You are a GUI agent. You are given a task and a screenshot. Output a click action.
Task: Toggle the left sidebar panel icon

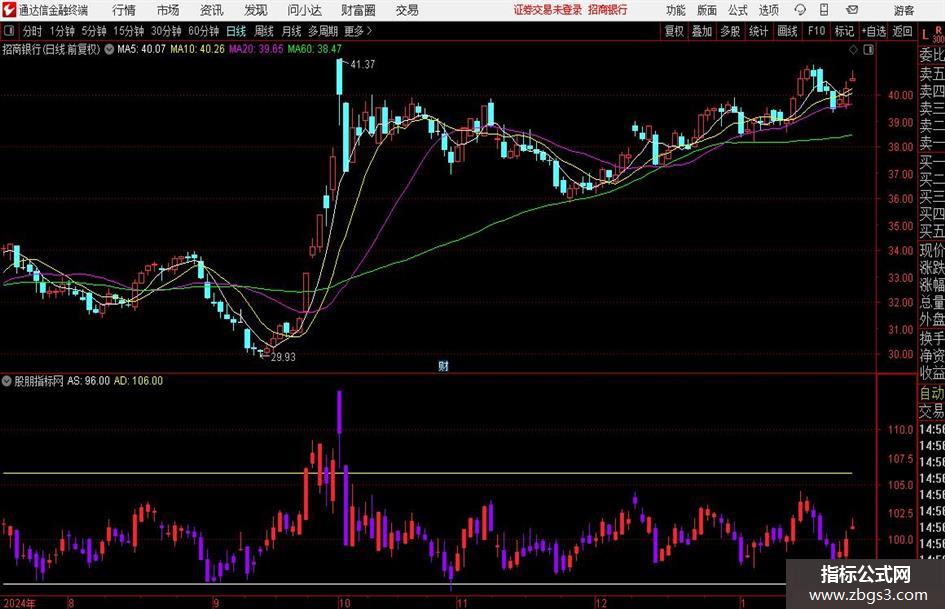click(8, 31)
